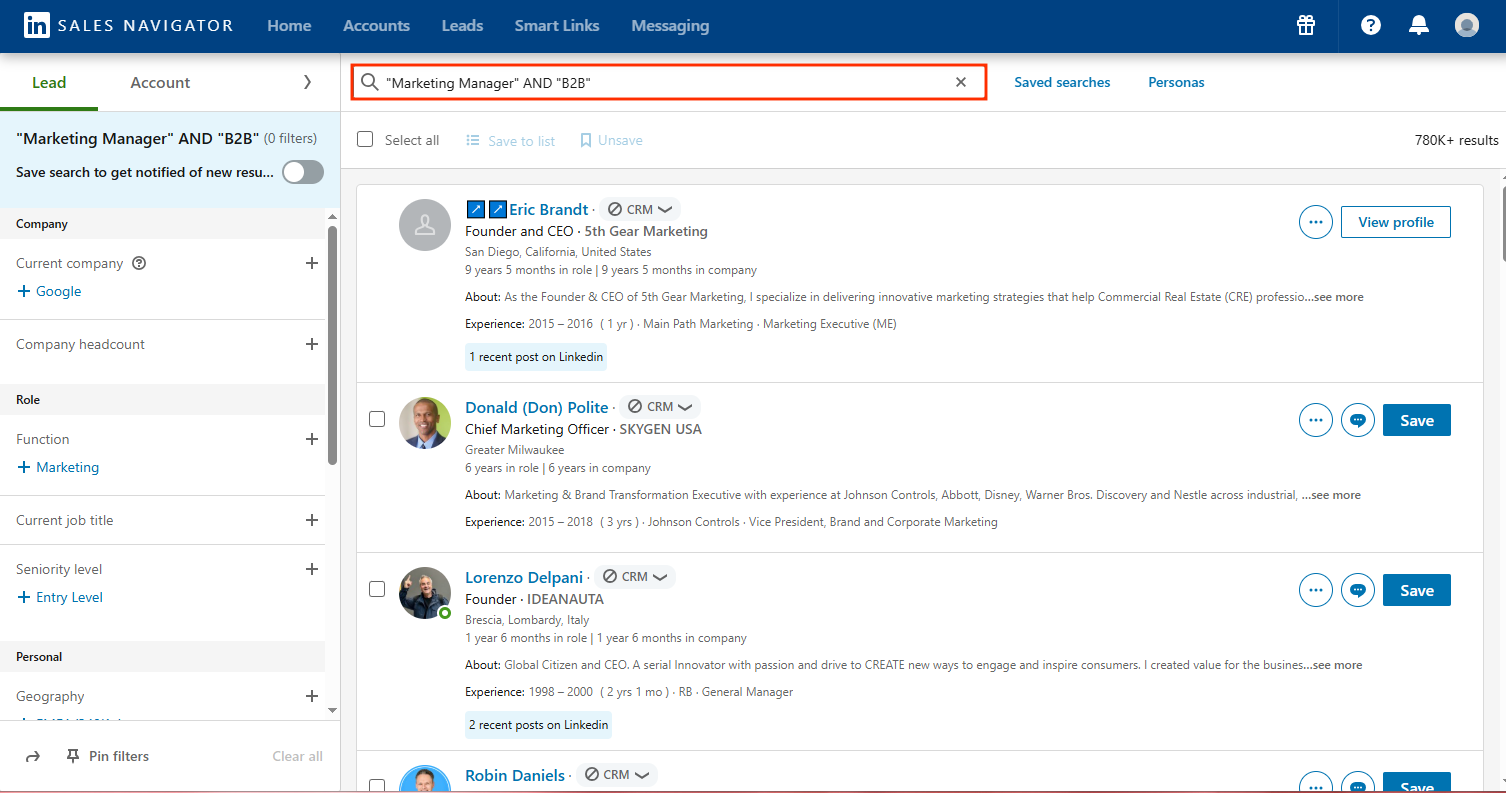The height and width of the screenshot is (793, 1506).
Task: Click Donald Polite's profile photo
Action: (425, 422)
